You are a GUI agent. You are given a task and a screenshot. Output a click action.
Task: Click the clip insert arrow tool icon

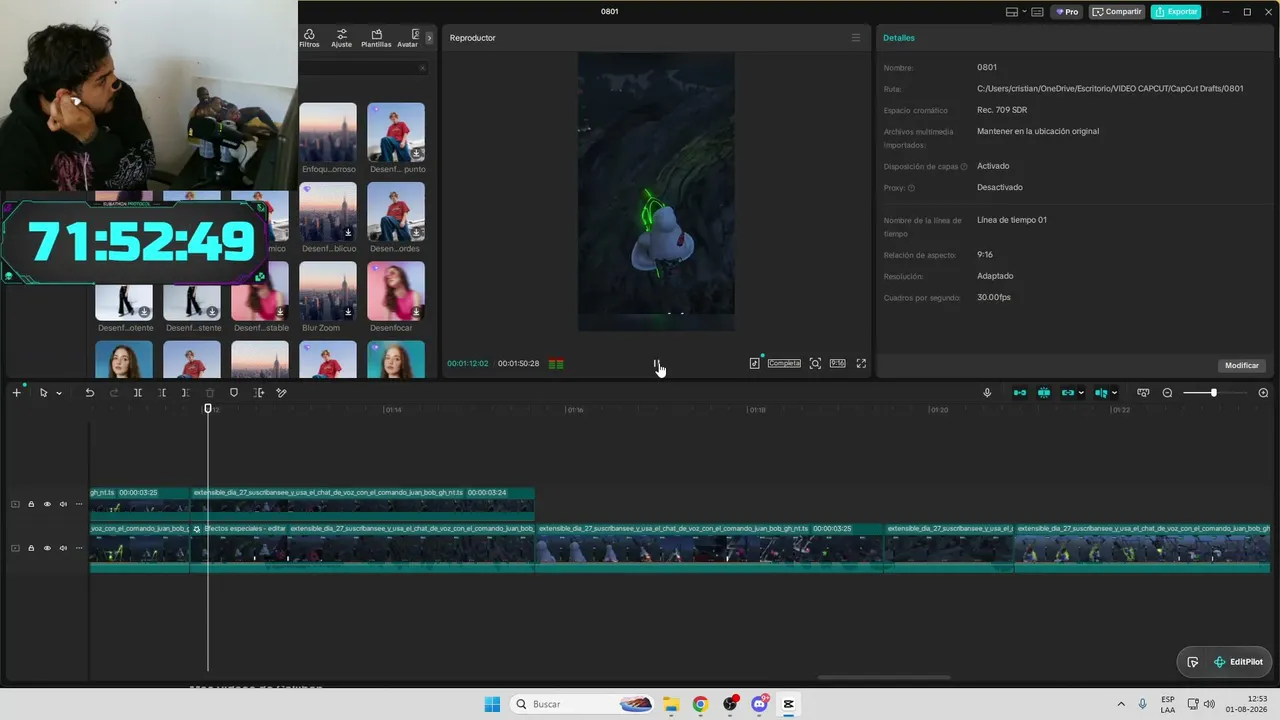(259, 393)
